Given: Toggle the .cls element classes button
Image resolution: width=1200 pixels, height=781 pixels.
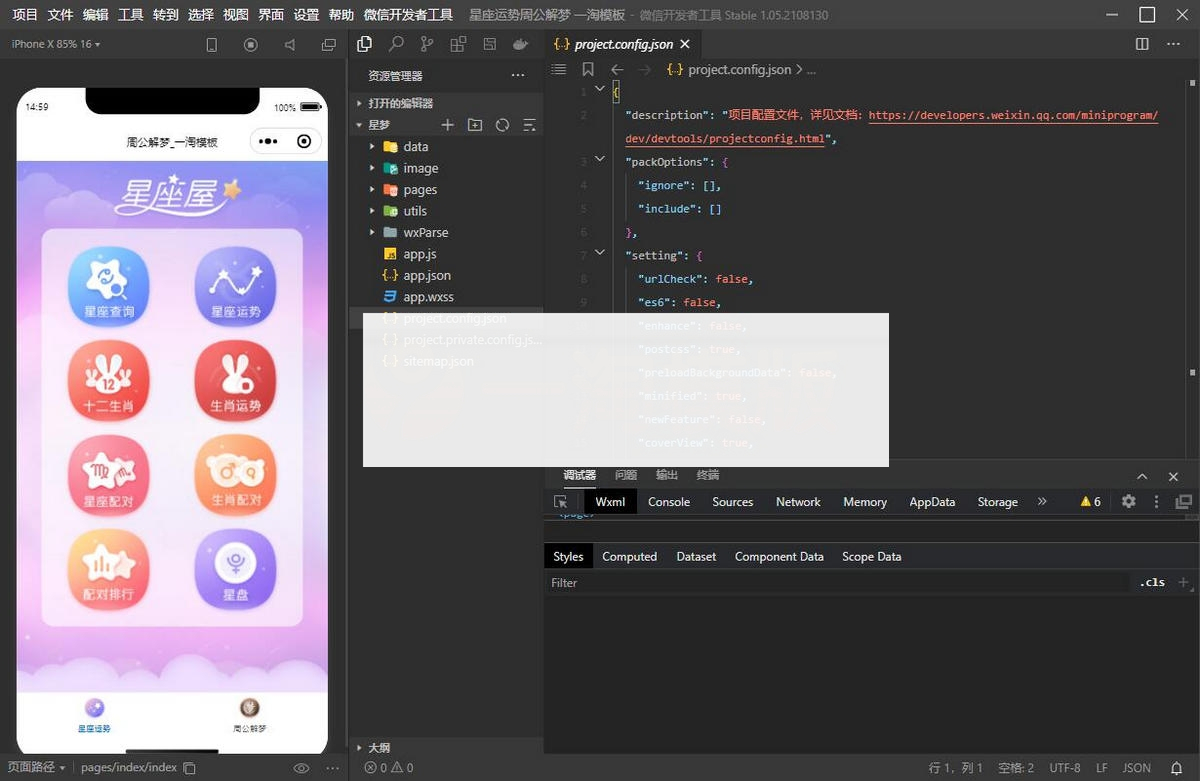Looking at the screenshot, I should [x=1152, y=582].
